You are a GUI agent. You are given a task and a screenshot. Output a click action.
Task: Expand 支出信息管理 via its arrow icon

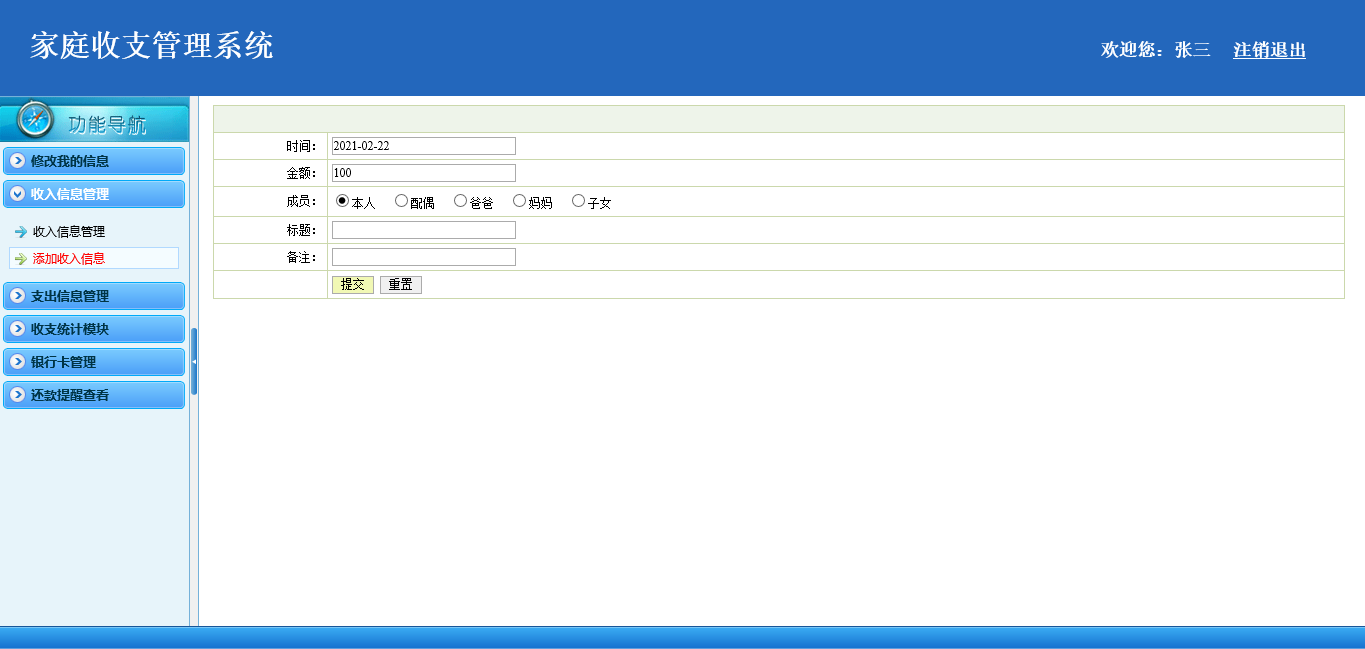17,296
